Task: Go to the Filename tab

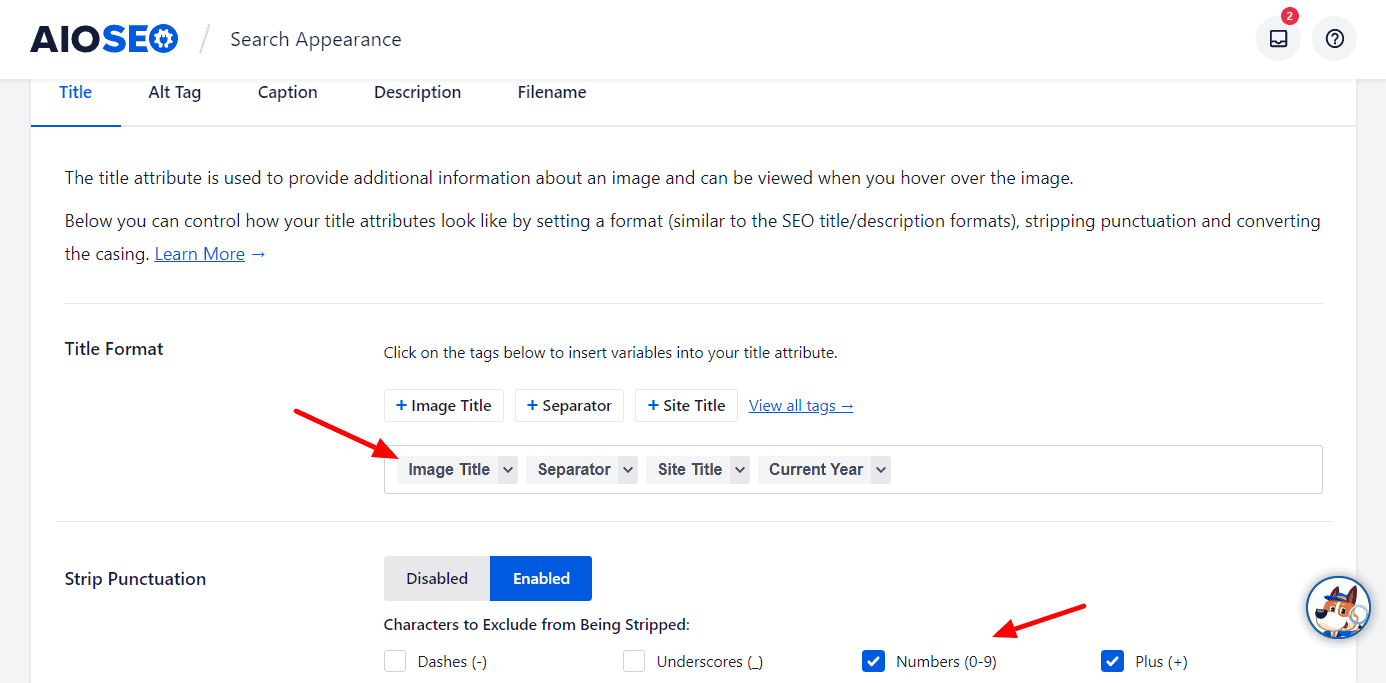Action: point(551,92)
